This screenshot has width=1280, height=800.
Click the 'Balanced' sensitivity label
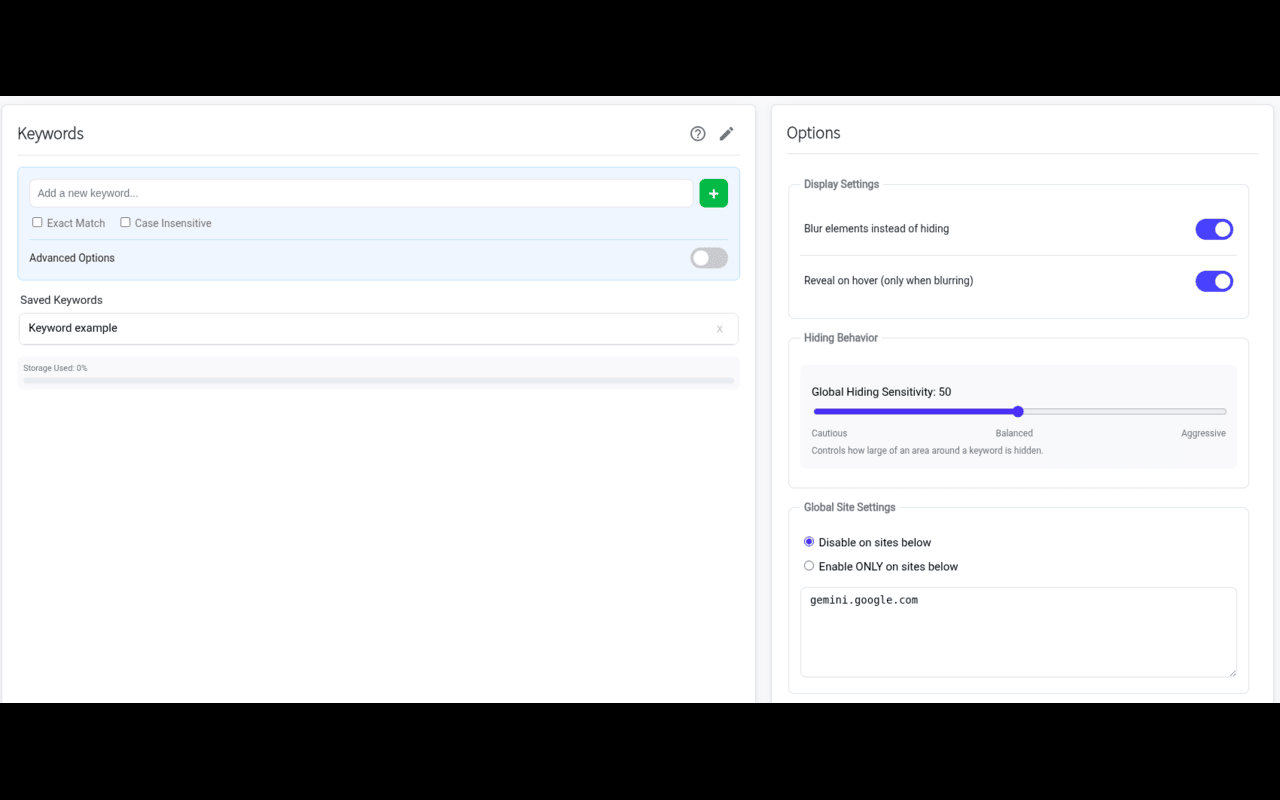(1014, 433)
